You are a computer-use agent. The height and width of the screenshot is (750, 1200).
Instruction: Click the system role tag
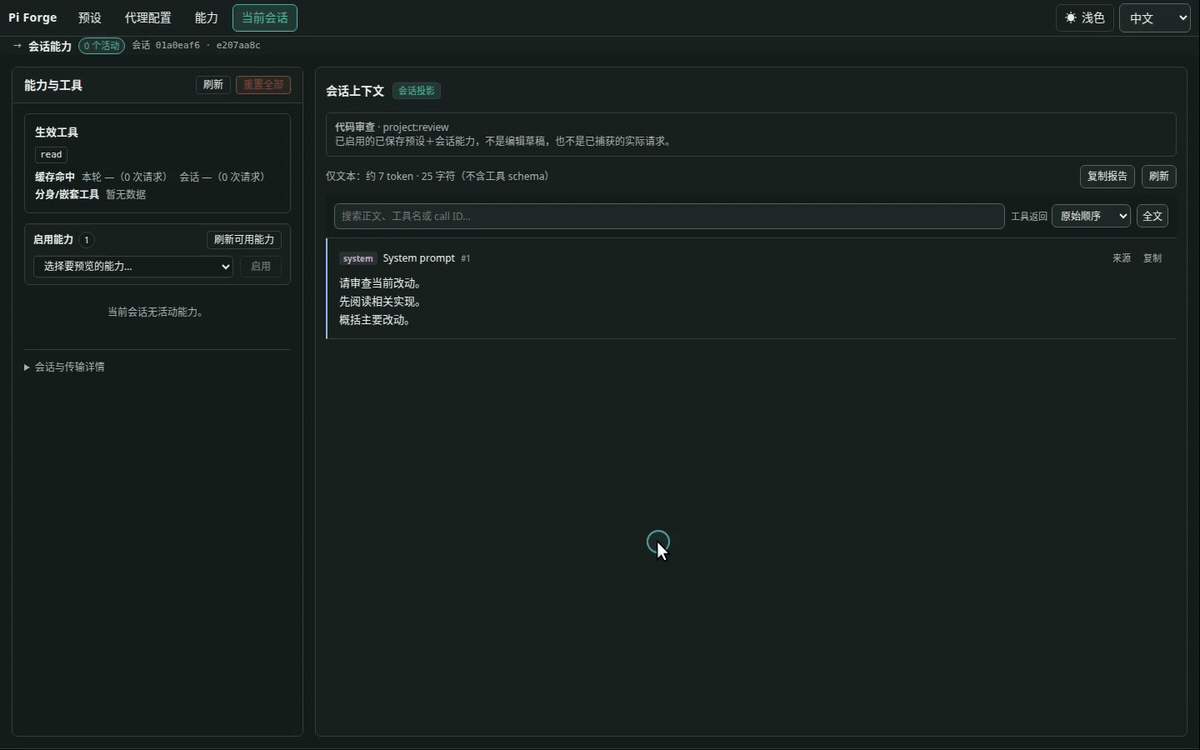click(357, 259)
